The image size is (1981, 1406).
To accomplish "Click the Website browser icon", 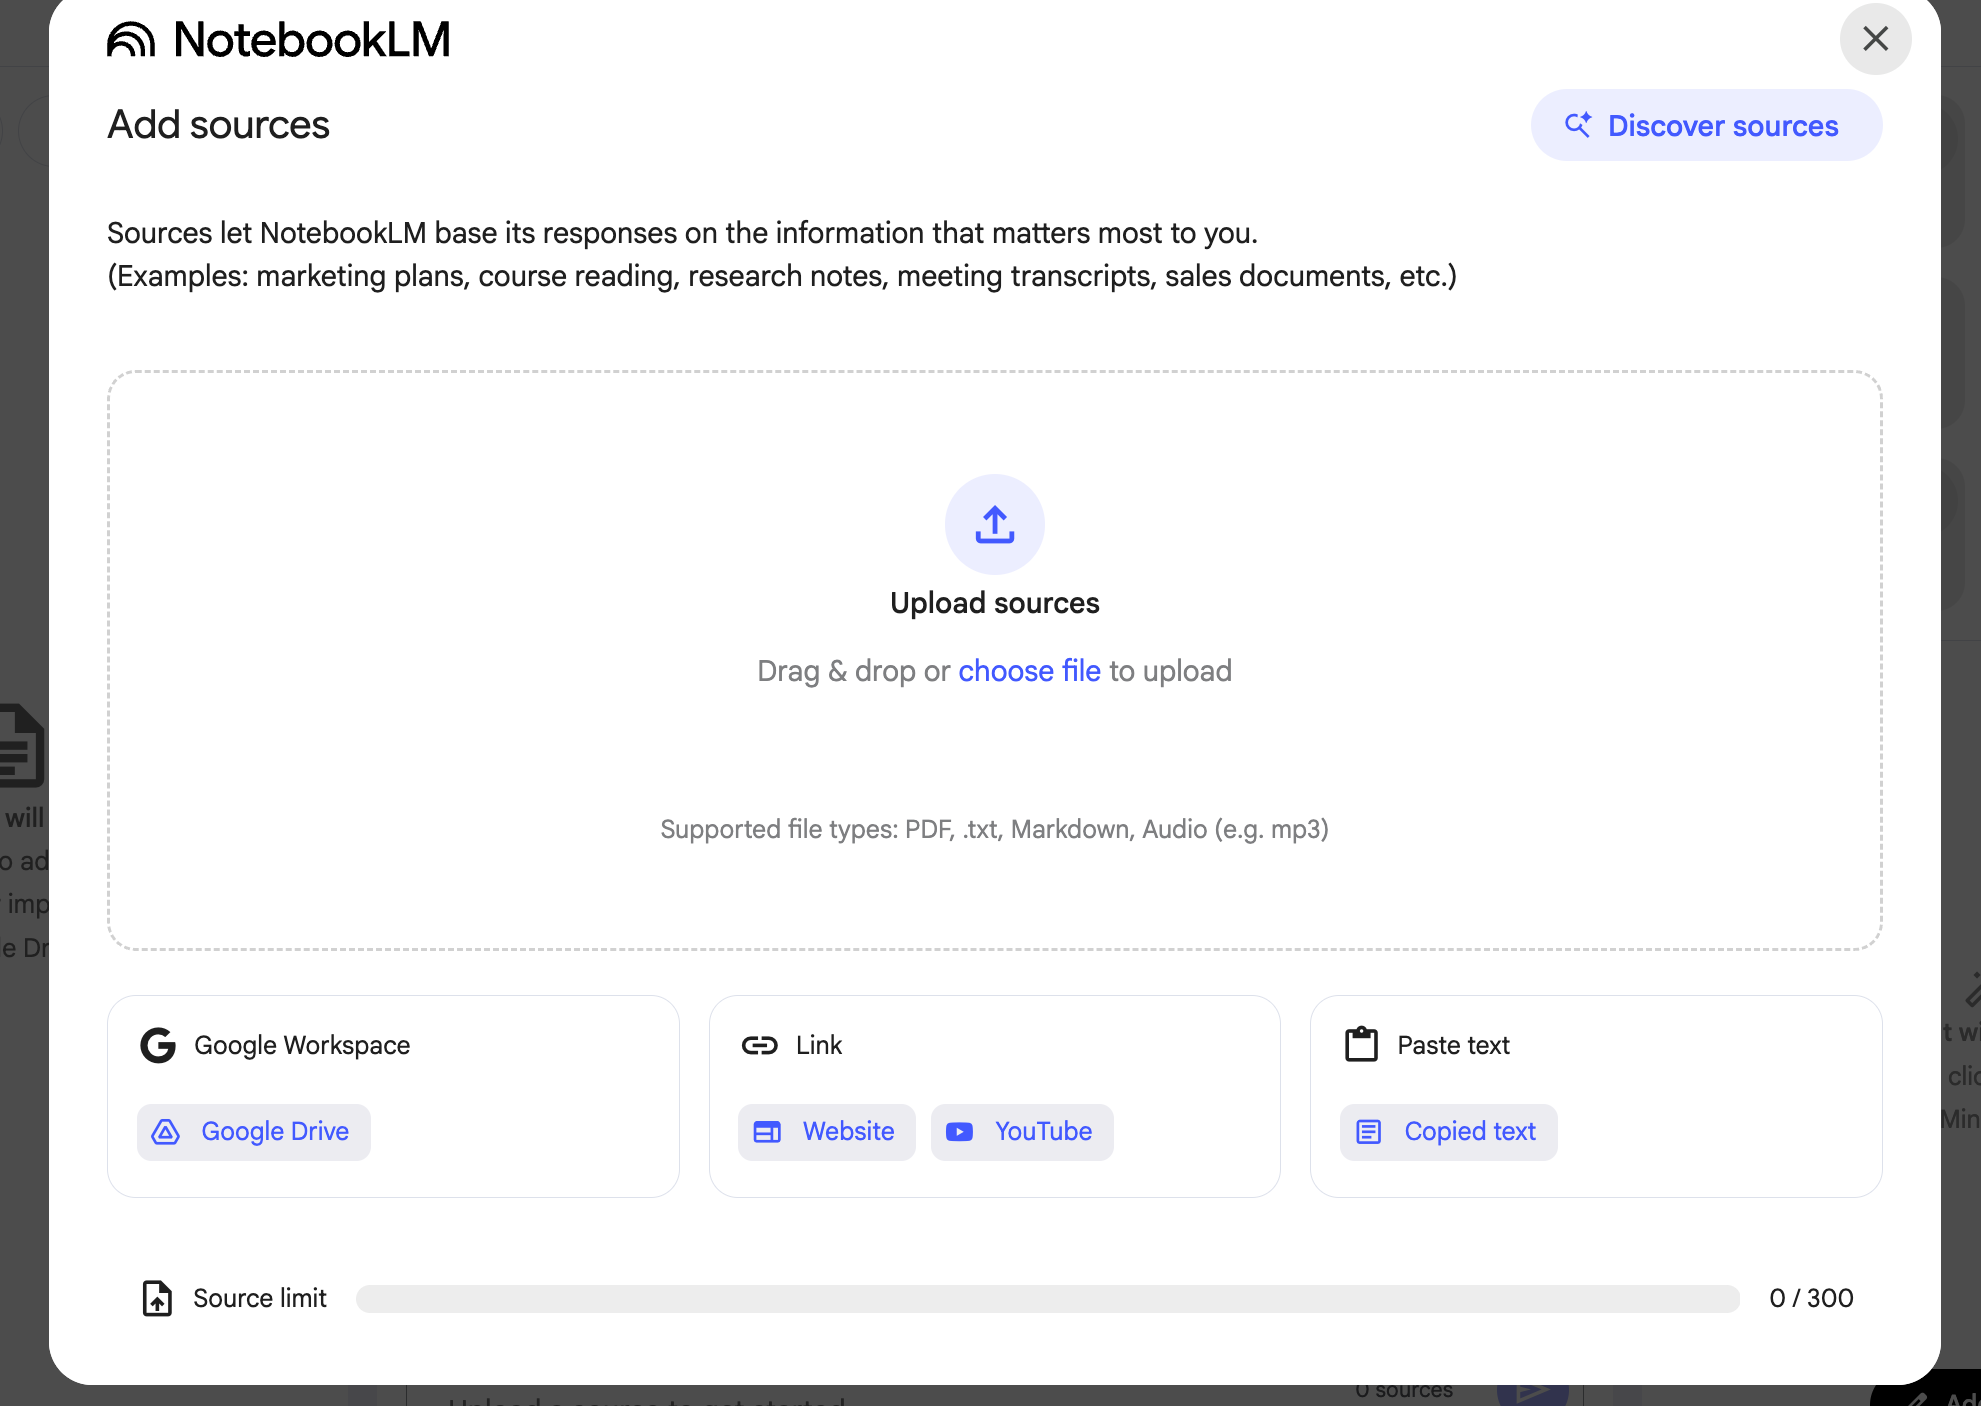I will point(767,1132).
